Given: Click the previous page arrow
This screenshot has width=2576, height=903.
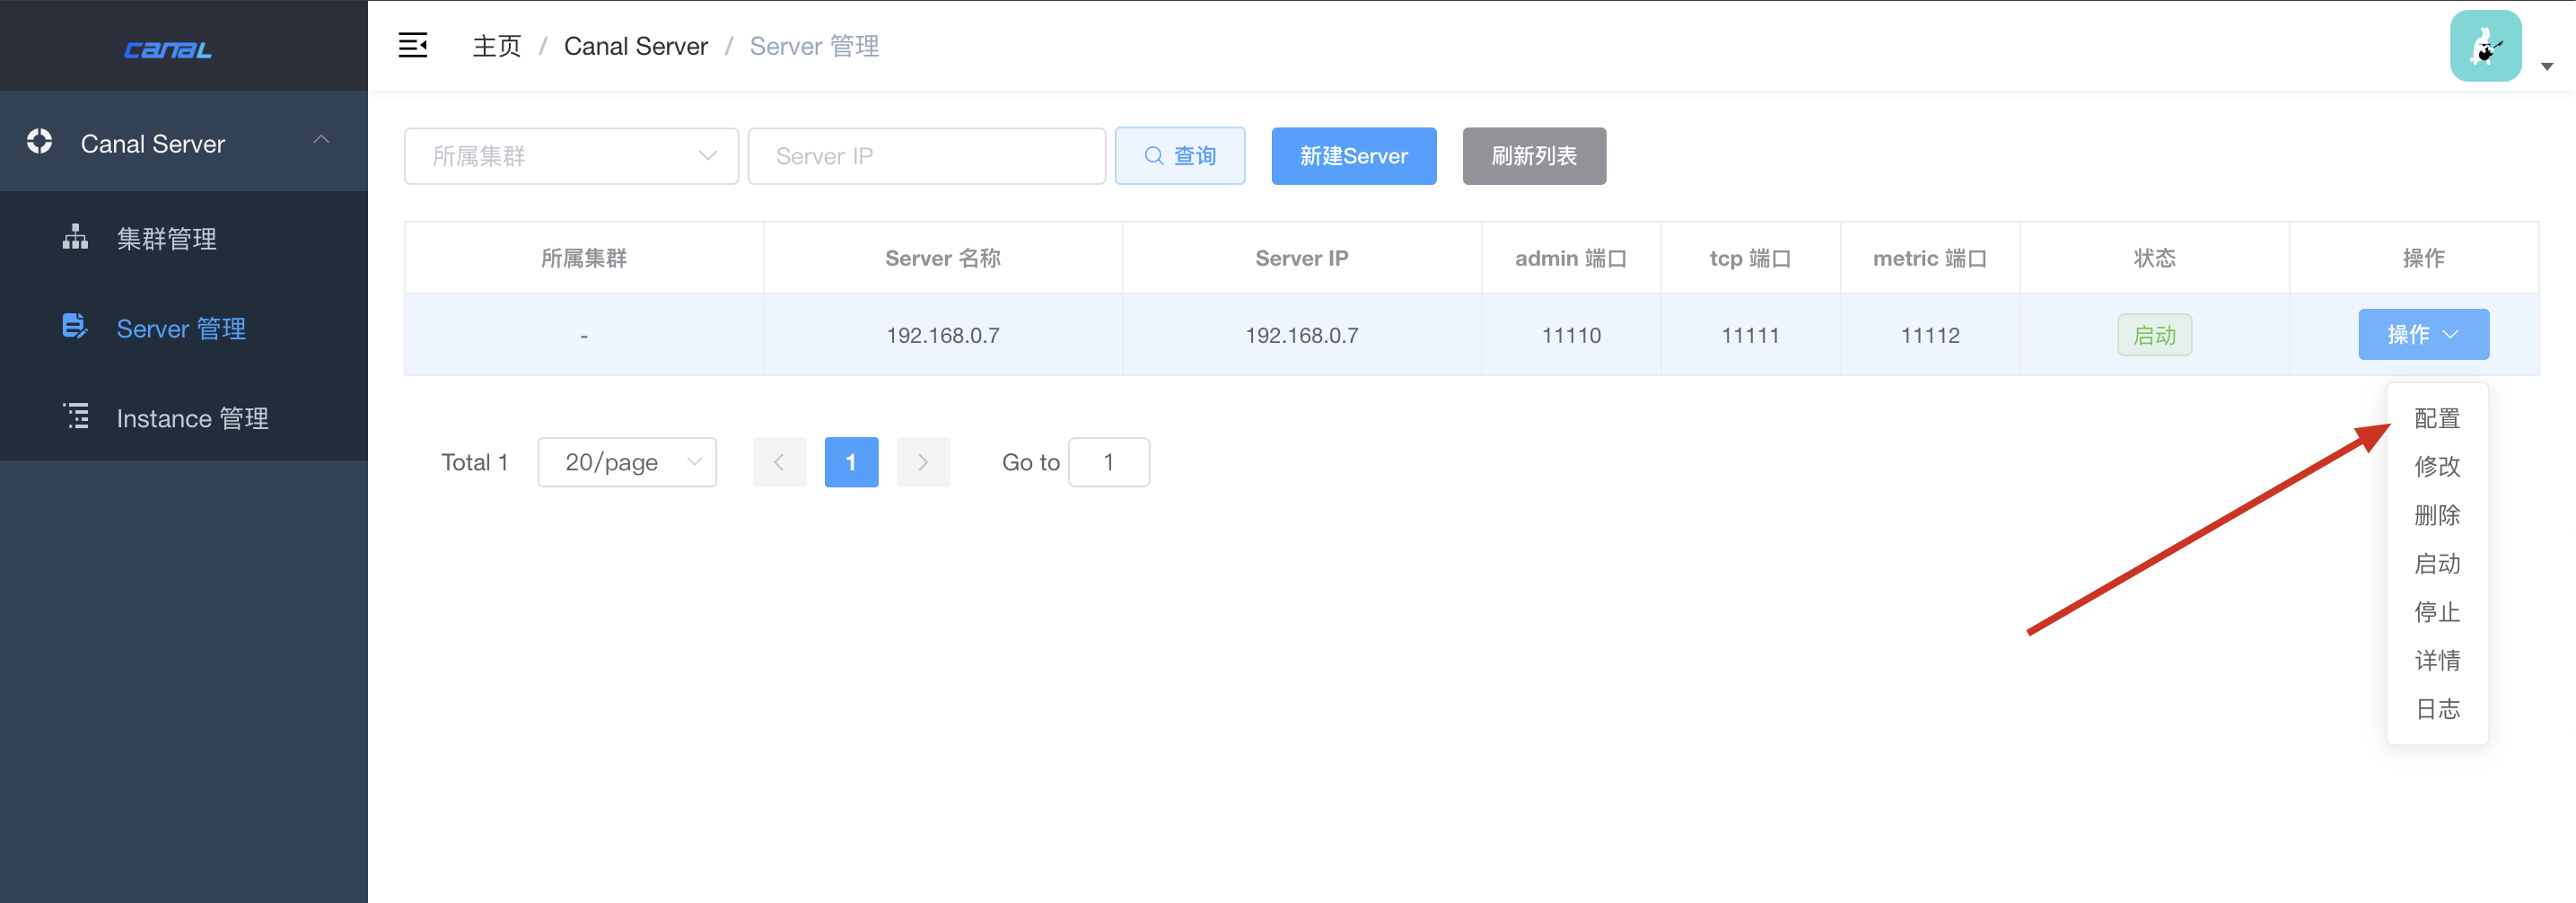Looking at the screenshot, I should [x=779, y=462].
